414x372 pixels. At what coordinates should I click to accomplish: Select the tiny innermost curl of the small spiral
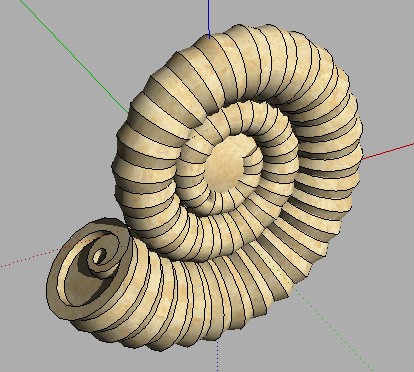pos(99,257)
